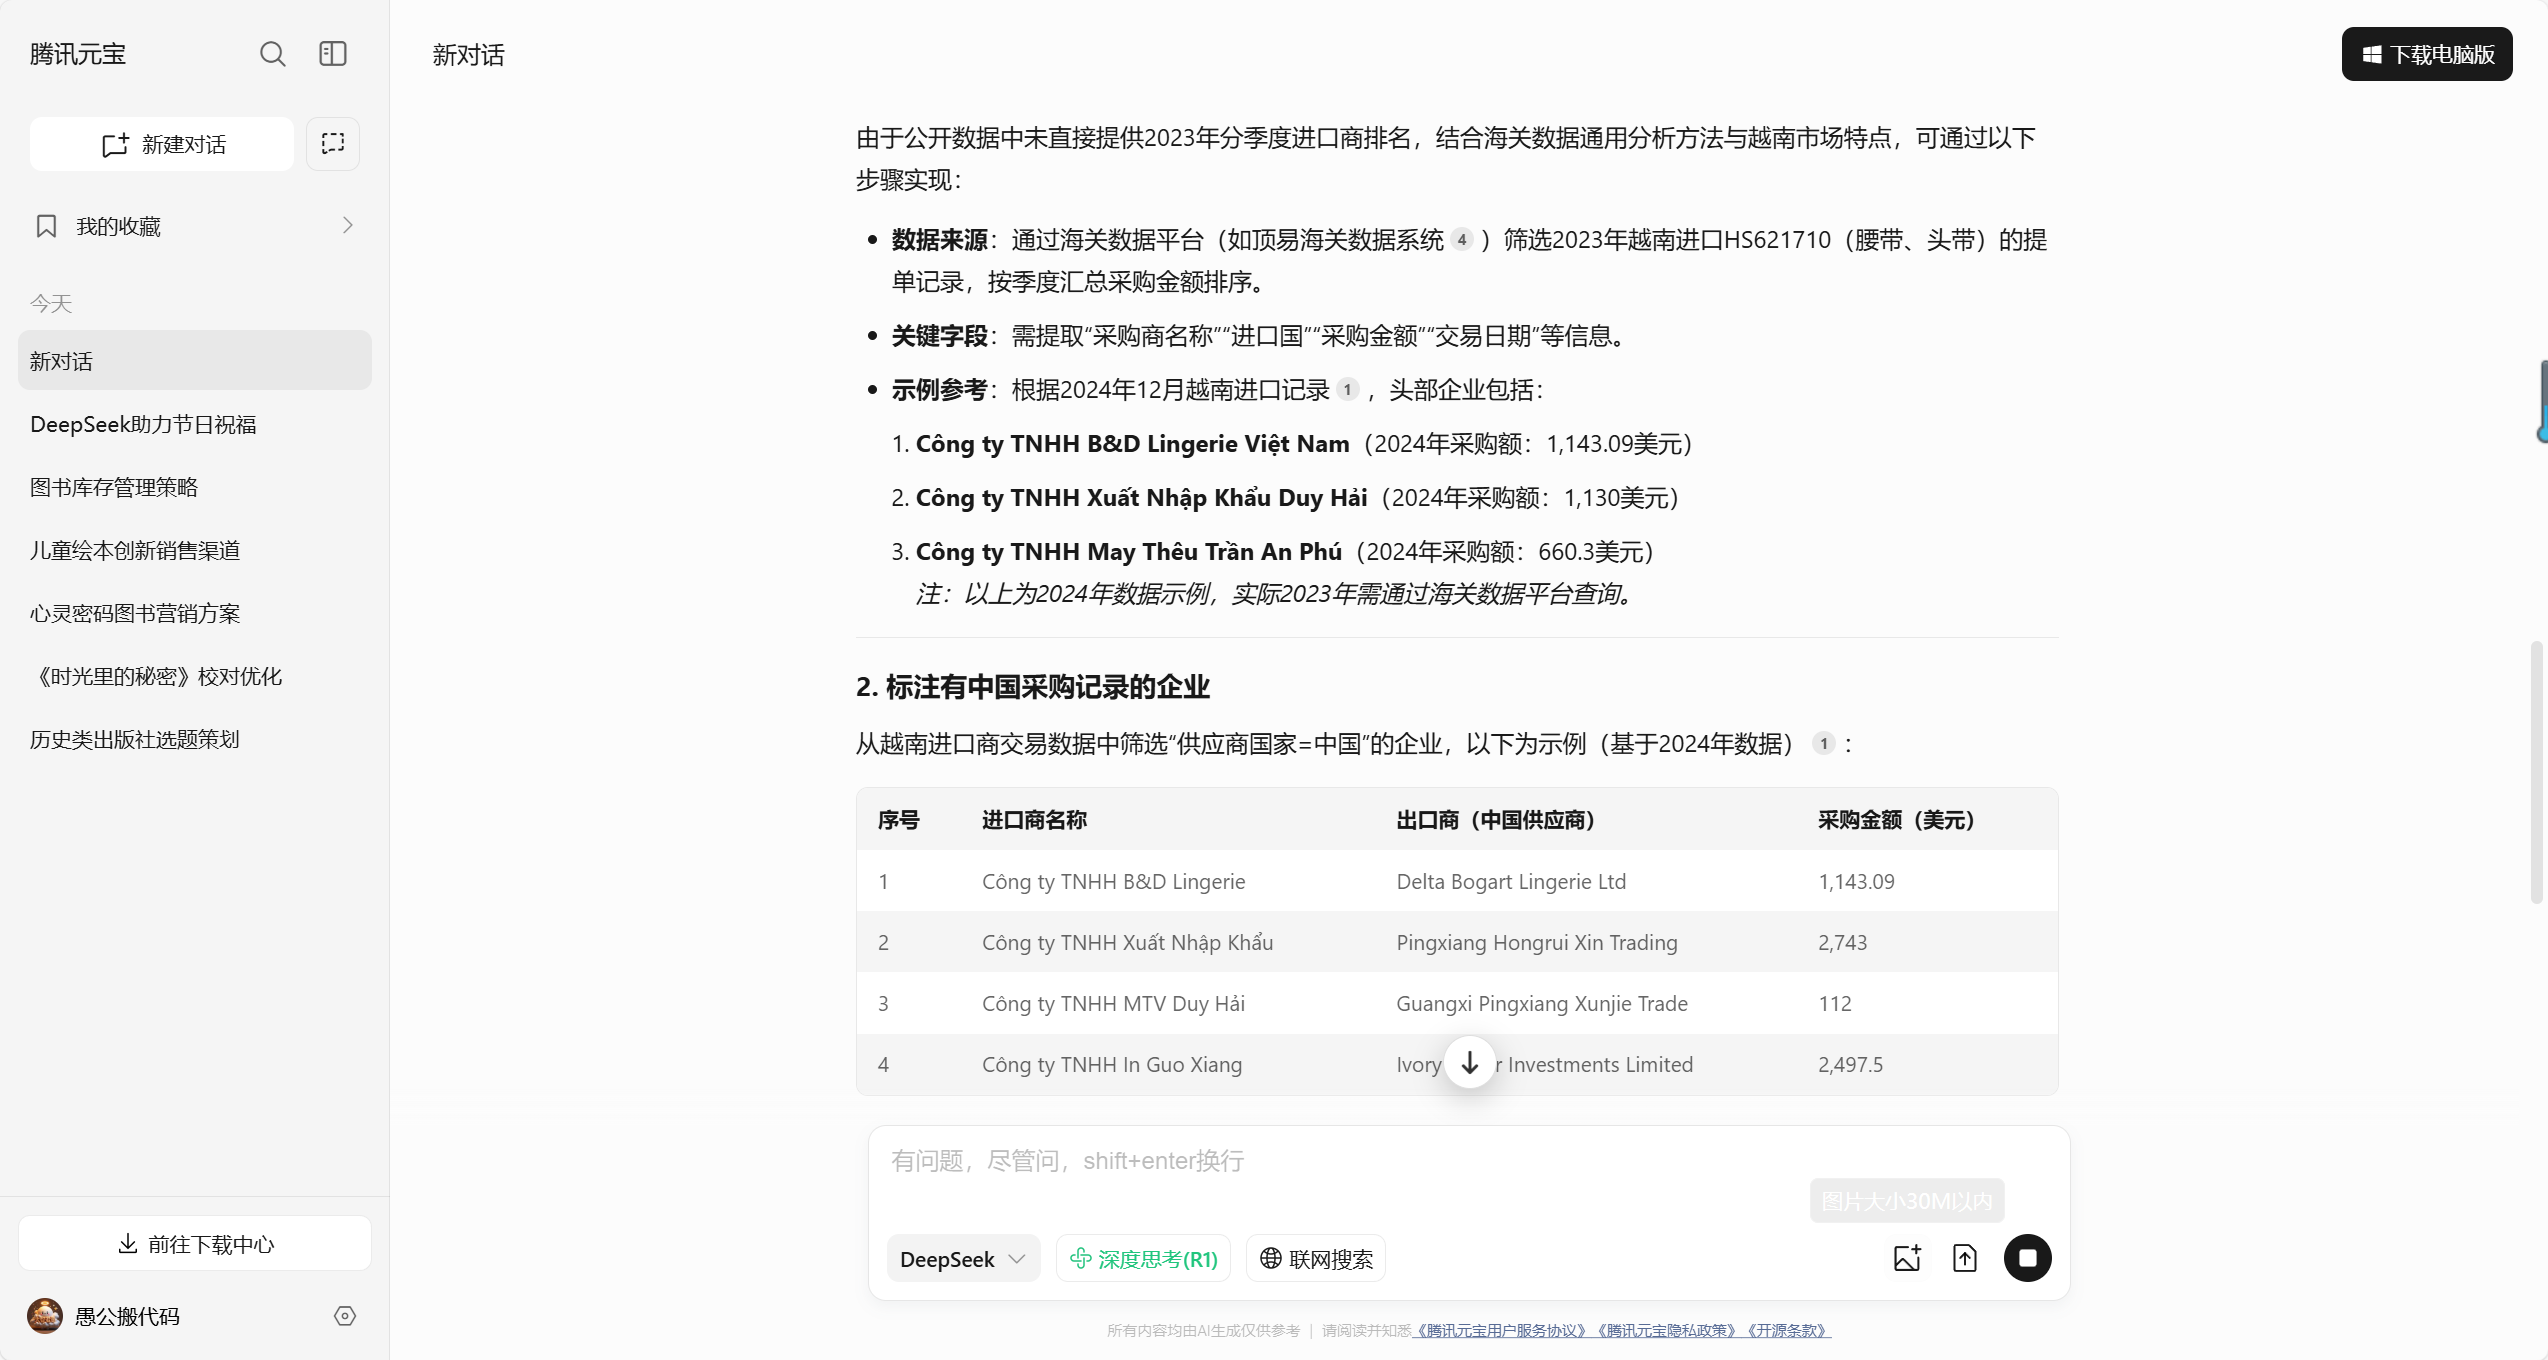Toggle the 联网搜索 web search option

(1315, 1259)
